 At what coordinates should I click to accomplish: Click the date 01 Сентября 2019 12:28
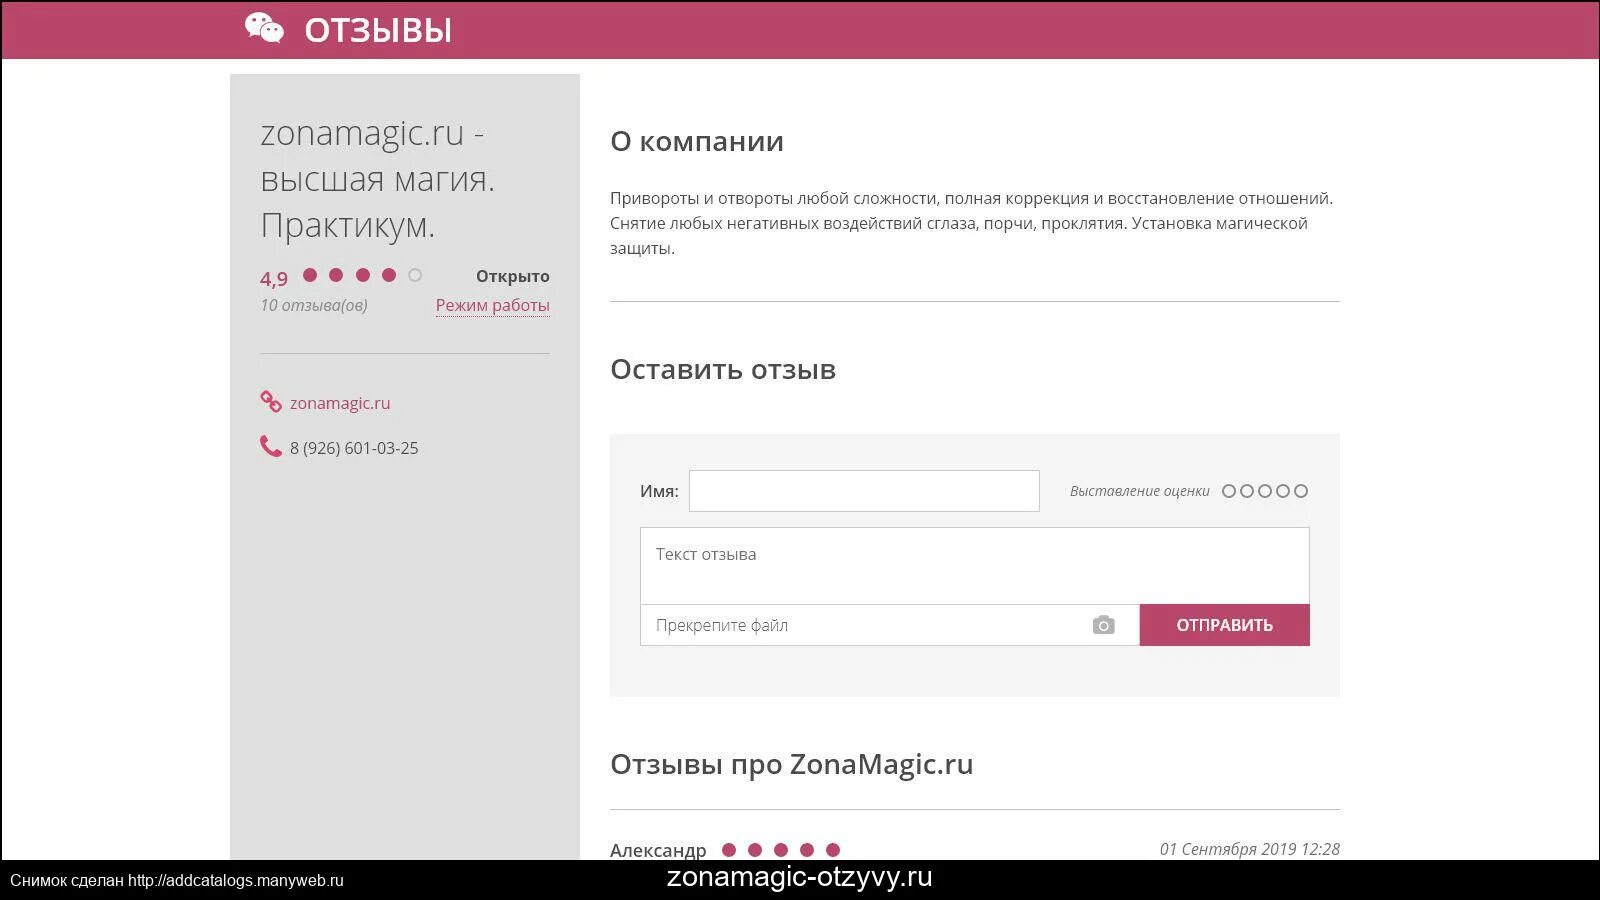tap(1249, 849)
